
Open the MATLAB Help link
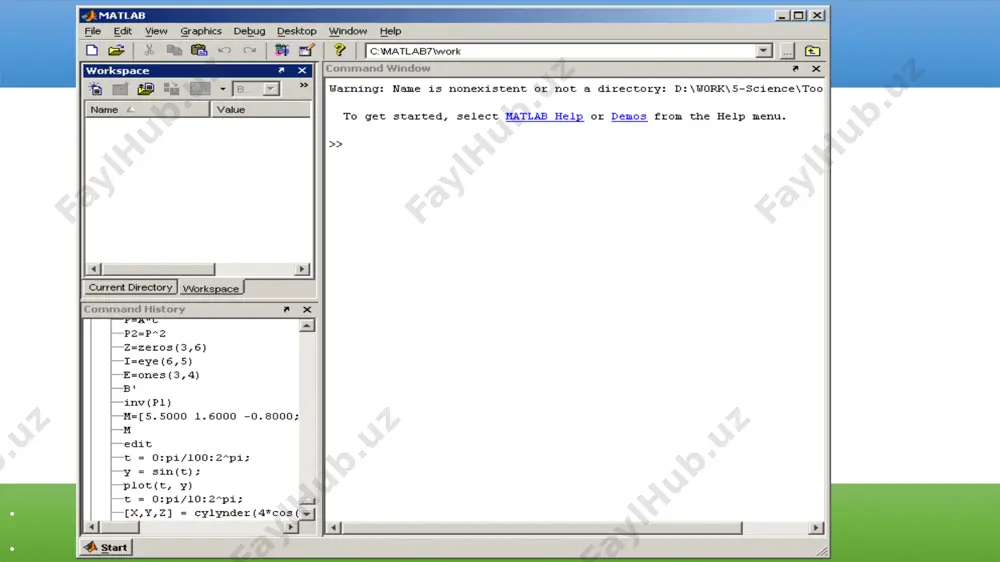tap(544, 117)
